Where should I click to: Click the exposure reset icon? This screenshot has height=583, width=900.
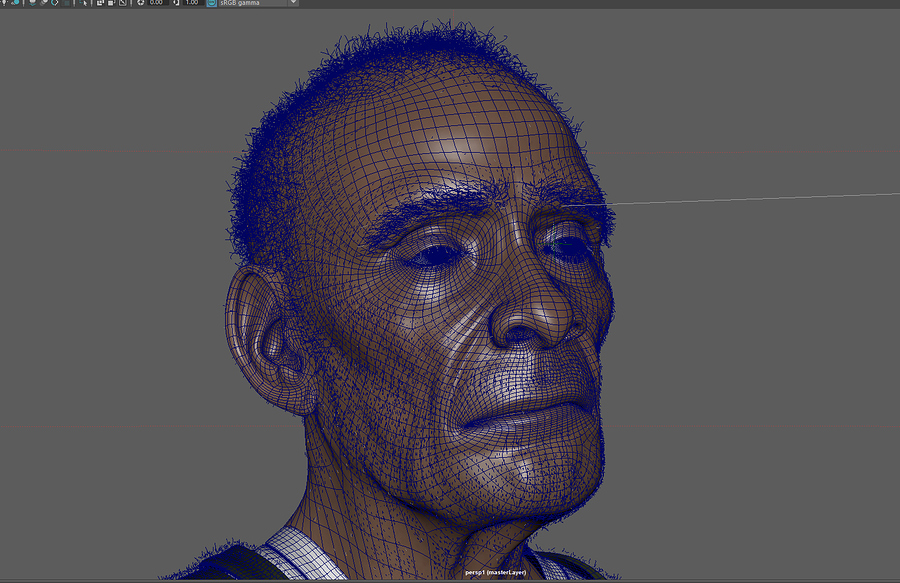pos(140,3)
